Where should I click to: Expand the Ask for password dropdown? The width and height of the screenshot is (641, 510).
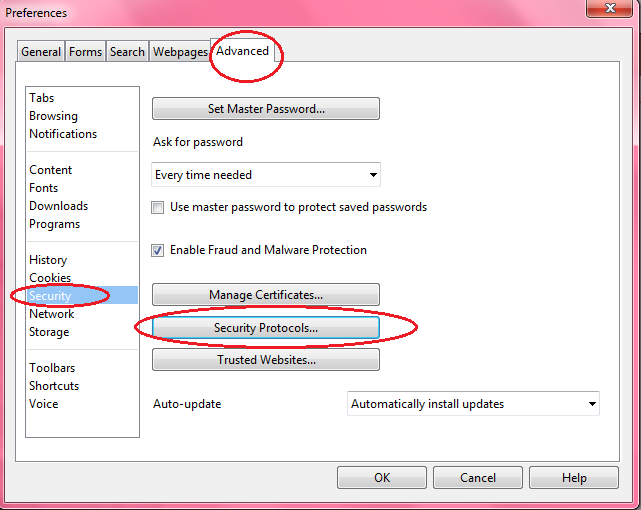[266, 175]
